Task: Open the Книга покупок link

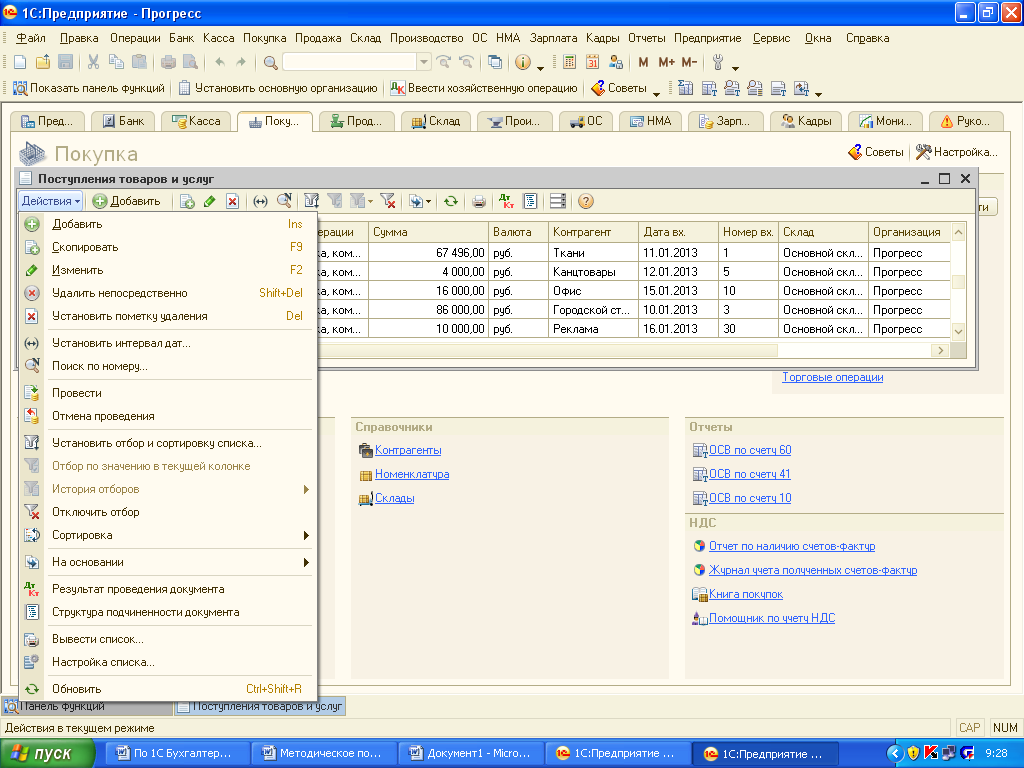Action: (746, 594)
